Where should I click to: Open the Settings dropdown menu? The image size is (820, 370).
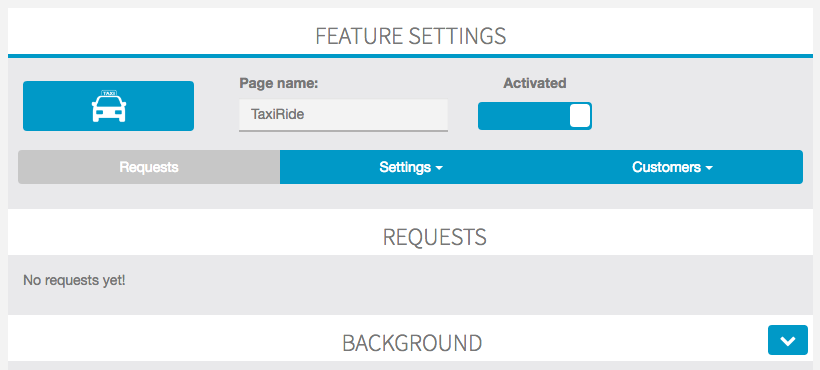(411, 167)
